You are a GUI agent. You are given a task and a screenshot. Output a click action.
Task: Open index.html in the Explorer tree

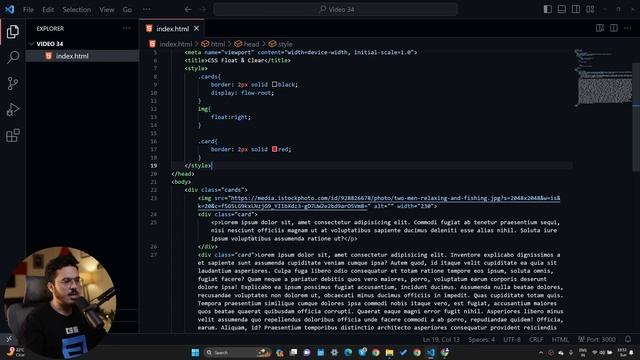pos(82,56)
